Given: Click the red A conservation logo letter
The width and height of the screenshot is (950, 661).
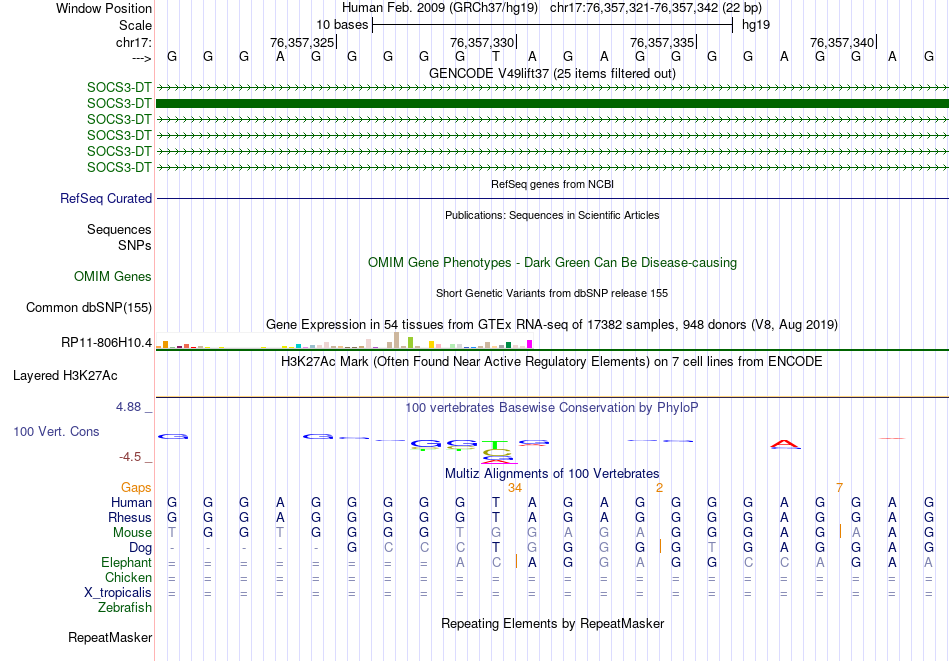Looking at the screenshot, I should pos(785,444).
